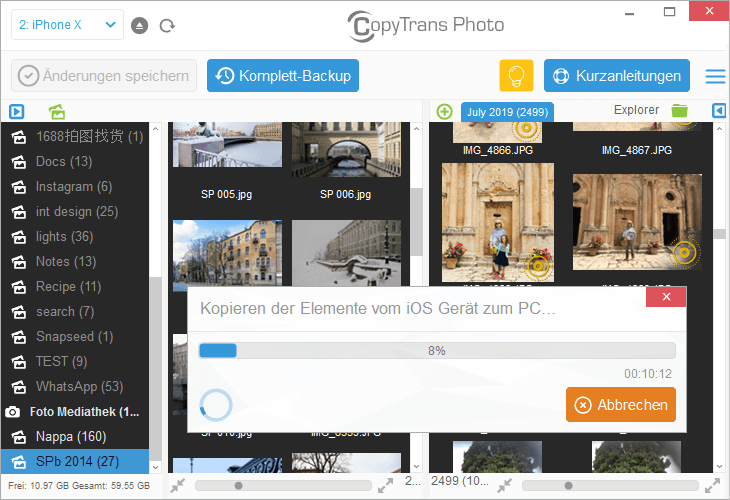Screen dimensions: 730x500
Task: Click album list scroll down arrow
Action: click(x=155, y=467)
